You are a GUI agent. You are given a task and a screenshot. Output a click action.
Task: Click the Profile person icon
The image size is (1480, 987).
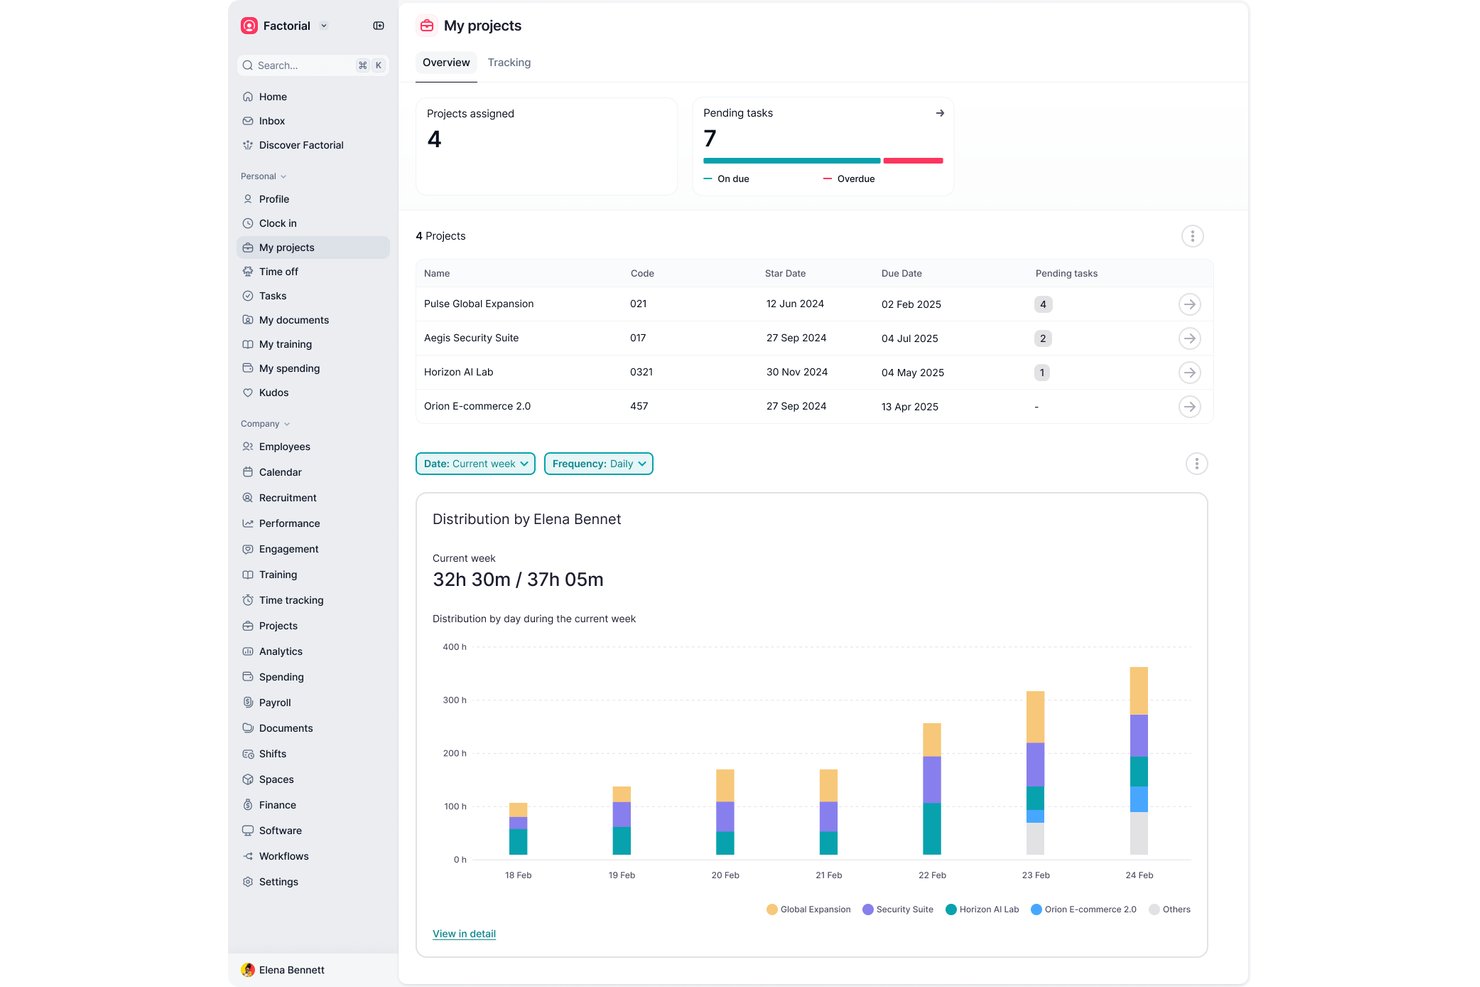248,199
